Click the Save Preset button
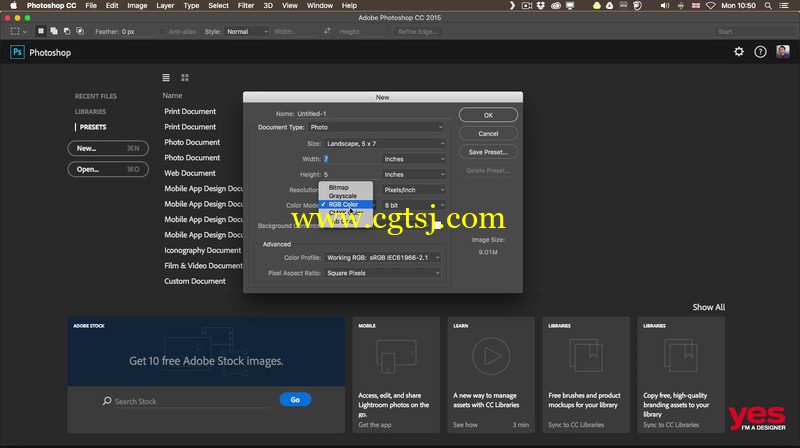Image resolution: width=800 pixels, height=448 pixels. (488, 152)
